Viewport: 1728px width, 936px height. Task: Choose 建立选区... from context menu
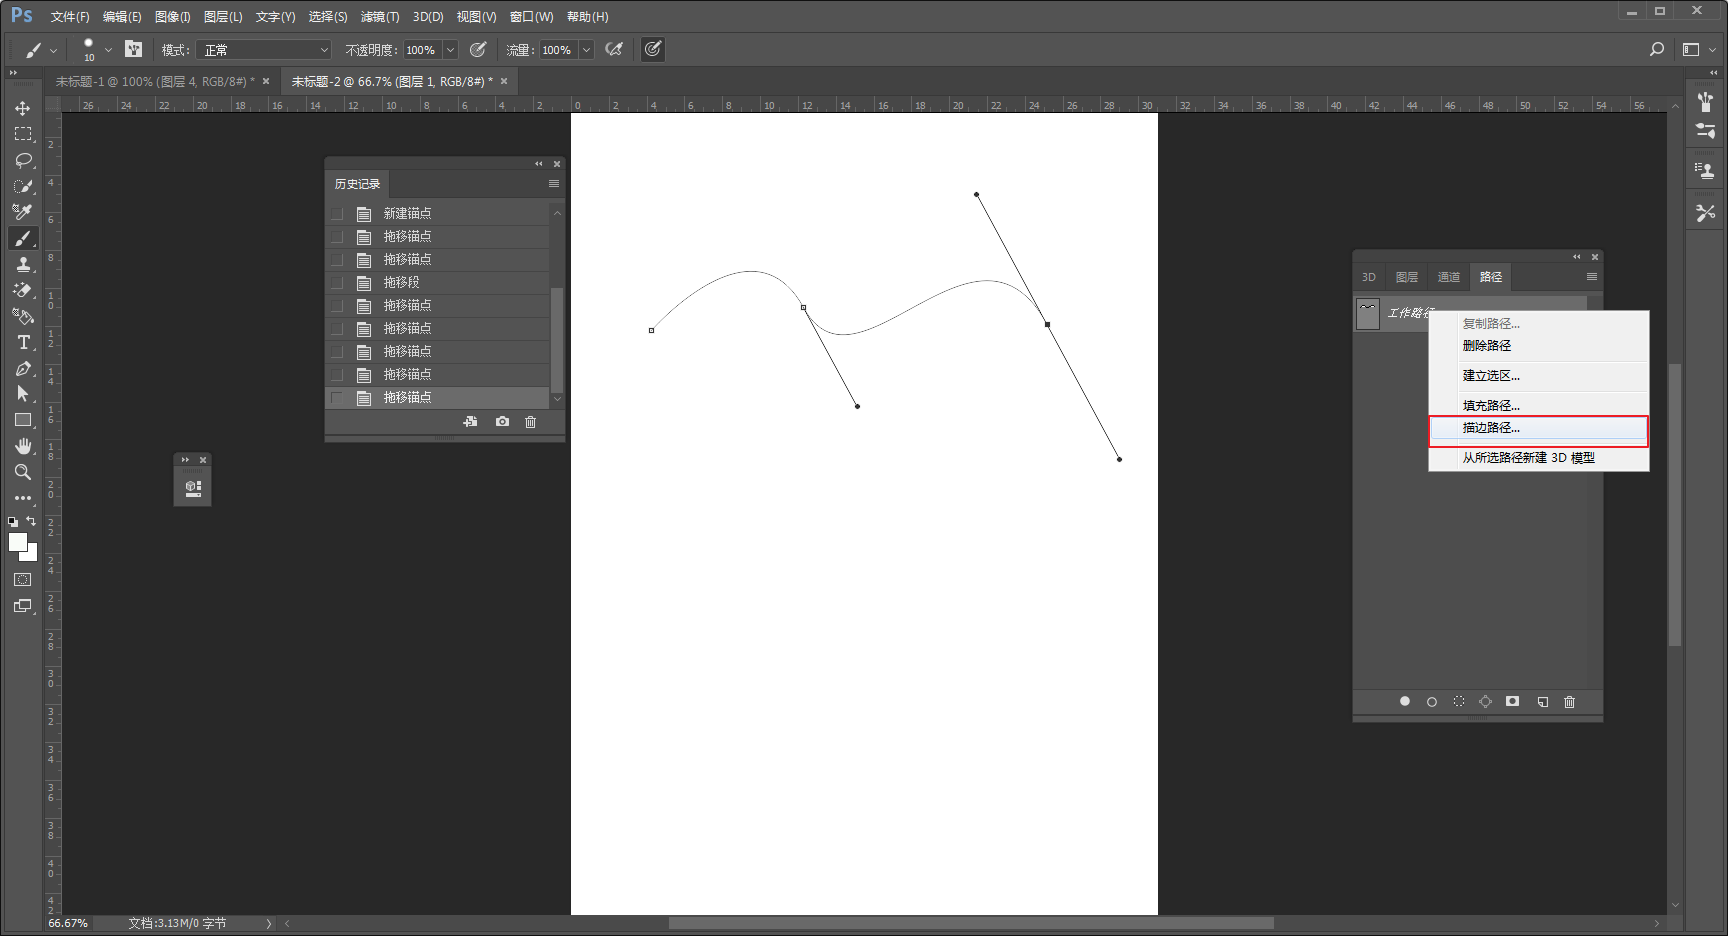(1538, 376)
